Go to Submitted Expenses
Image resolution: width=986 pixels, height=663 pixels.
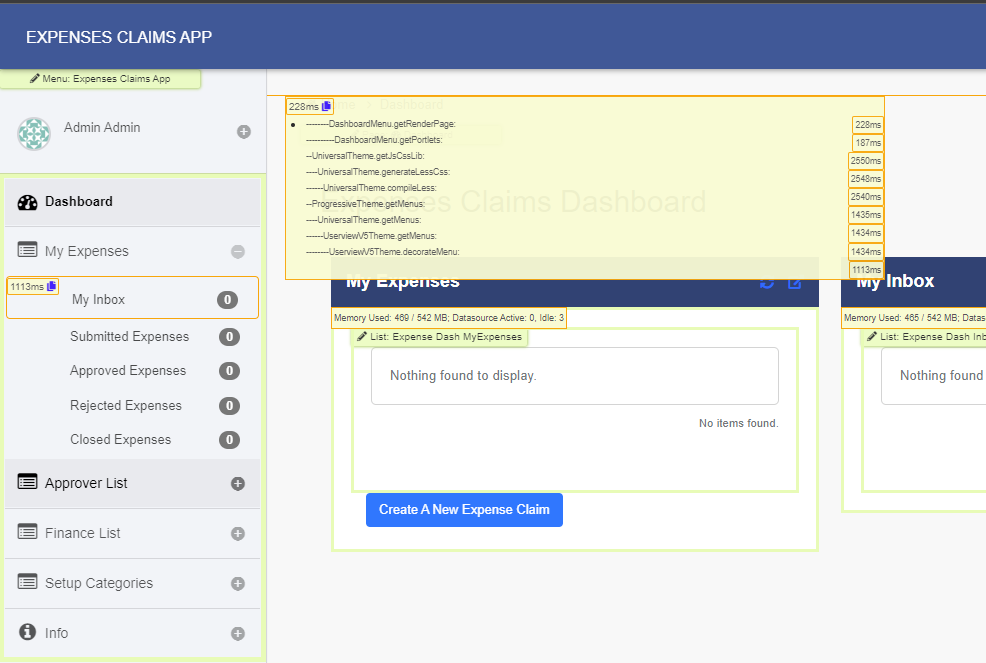coord(130,337)
